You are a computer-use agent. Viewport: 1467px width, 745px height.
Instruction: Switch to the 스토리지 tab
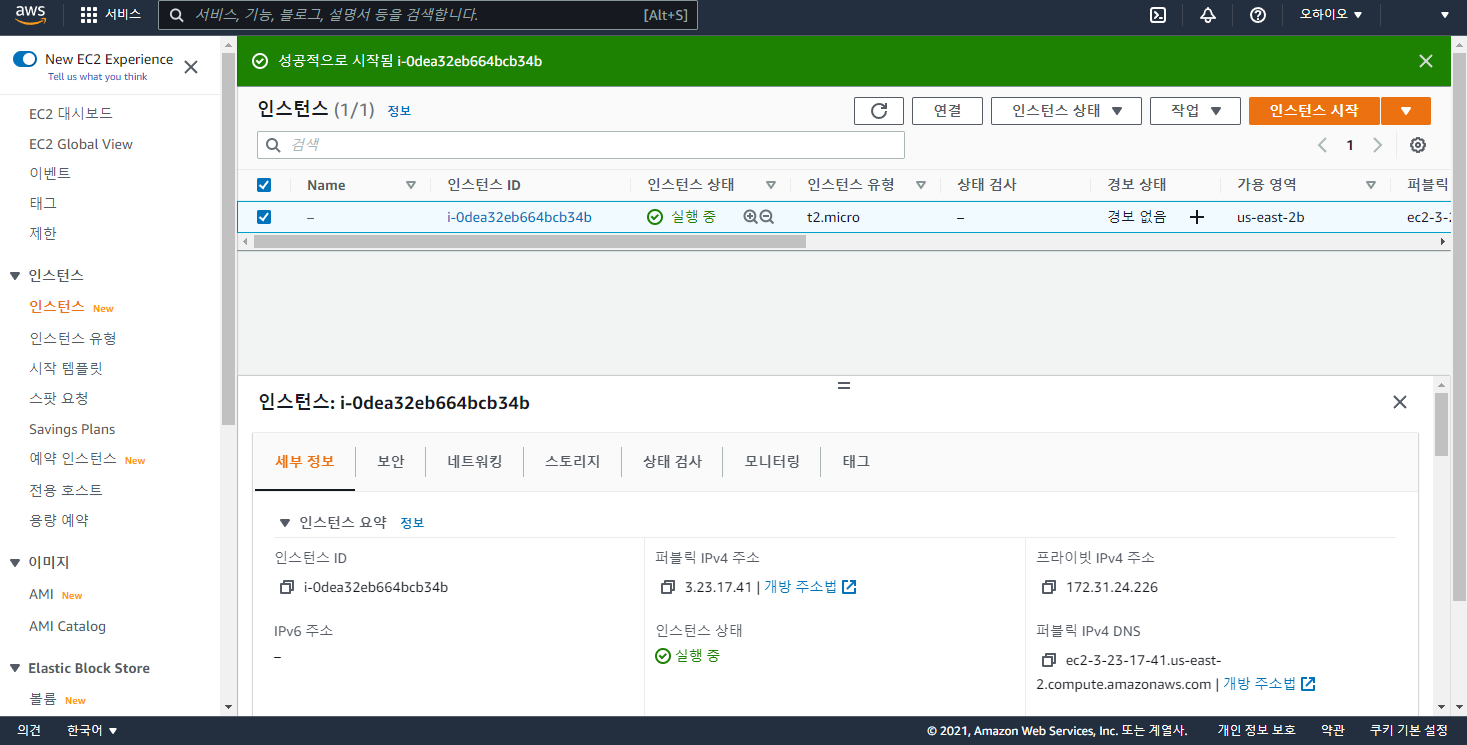click(573, 462)
